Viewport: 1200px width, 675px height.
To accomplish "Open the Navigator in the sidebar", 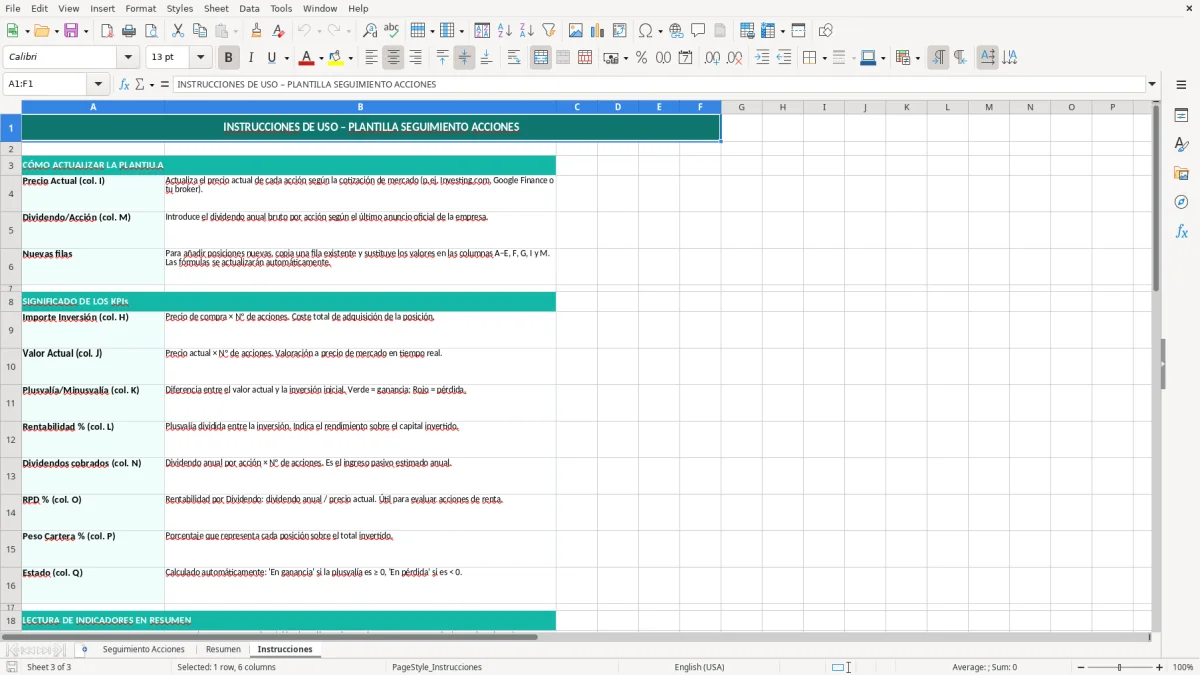I will point(1181,202).
